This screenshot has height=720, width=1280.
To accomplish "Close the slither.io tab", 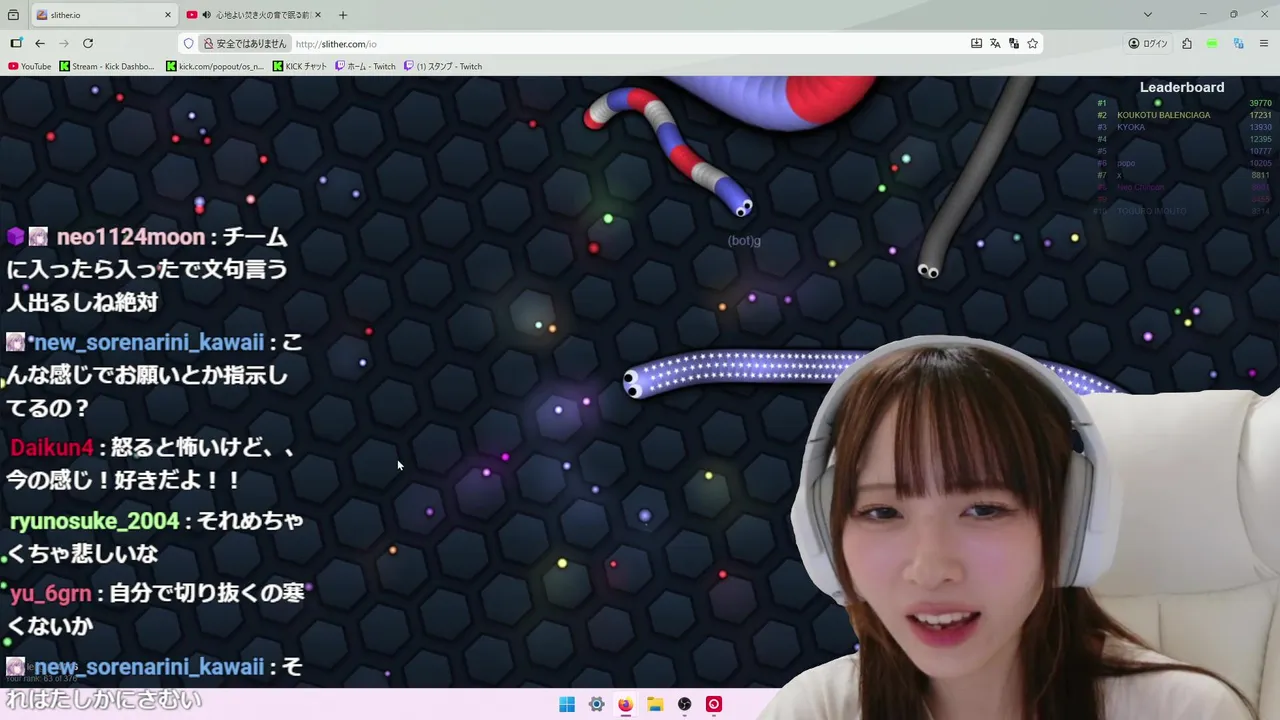I will click(x=167, y=15).
